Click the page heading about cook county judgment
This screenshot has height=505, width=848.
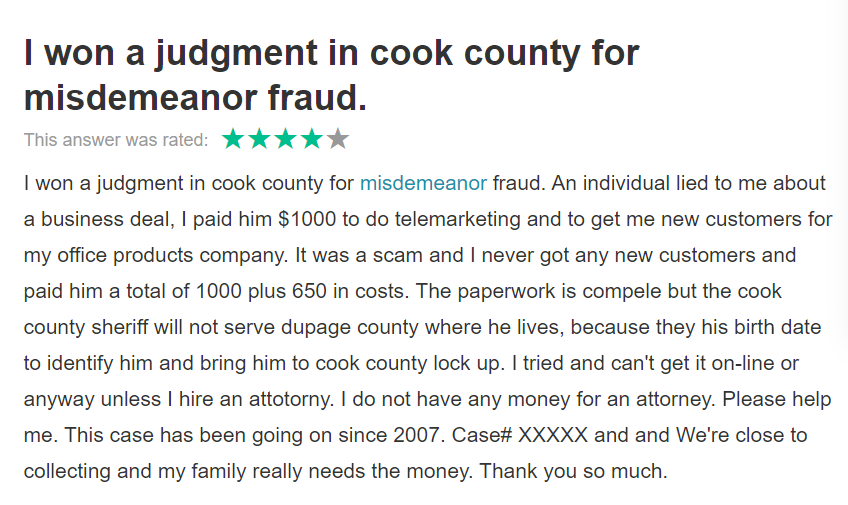tap(332, 75)
